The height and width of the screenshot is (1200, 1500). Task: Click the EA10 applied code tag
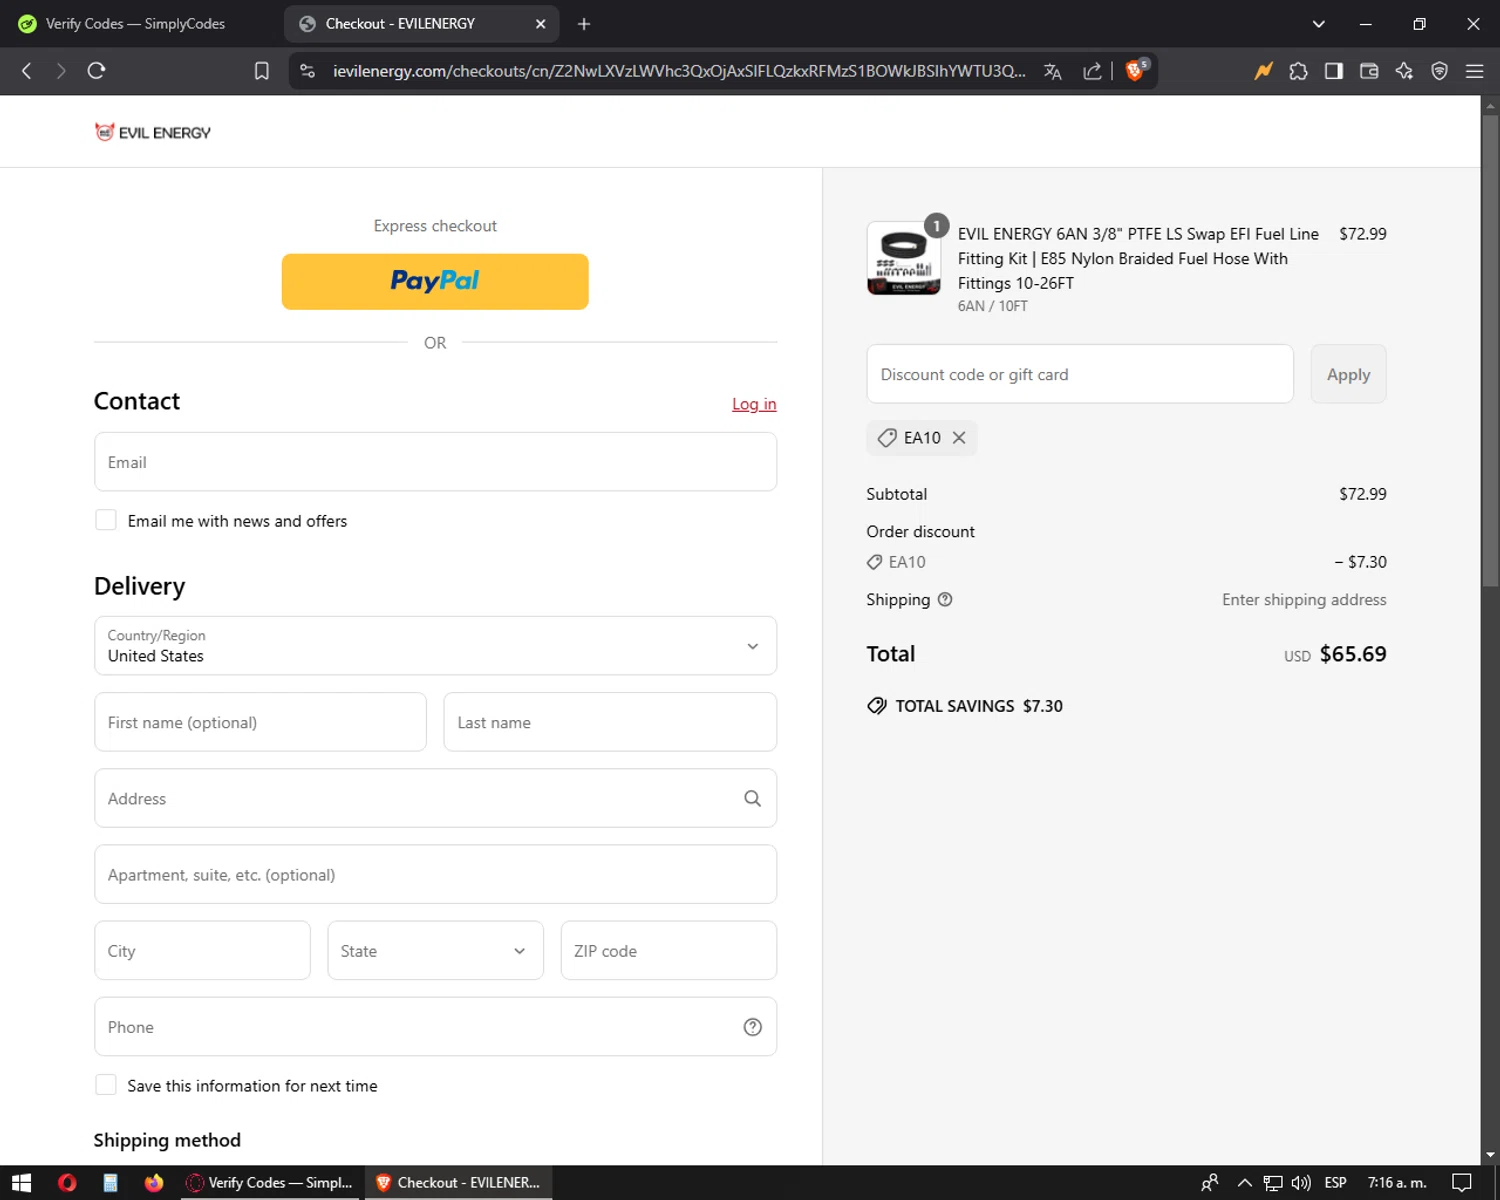922,438
